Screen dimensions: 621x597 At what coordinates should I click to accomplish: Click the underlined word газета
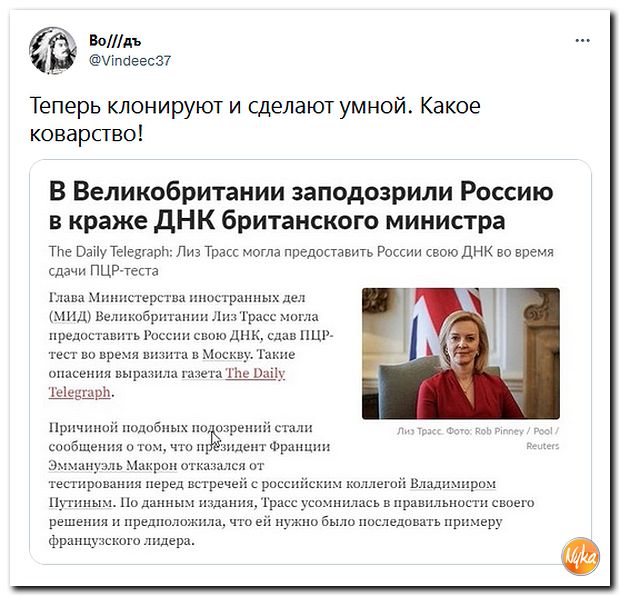tap(202, 373)
